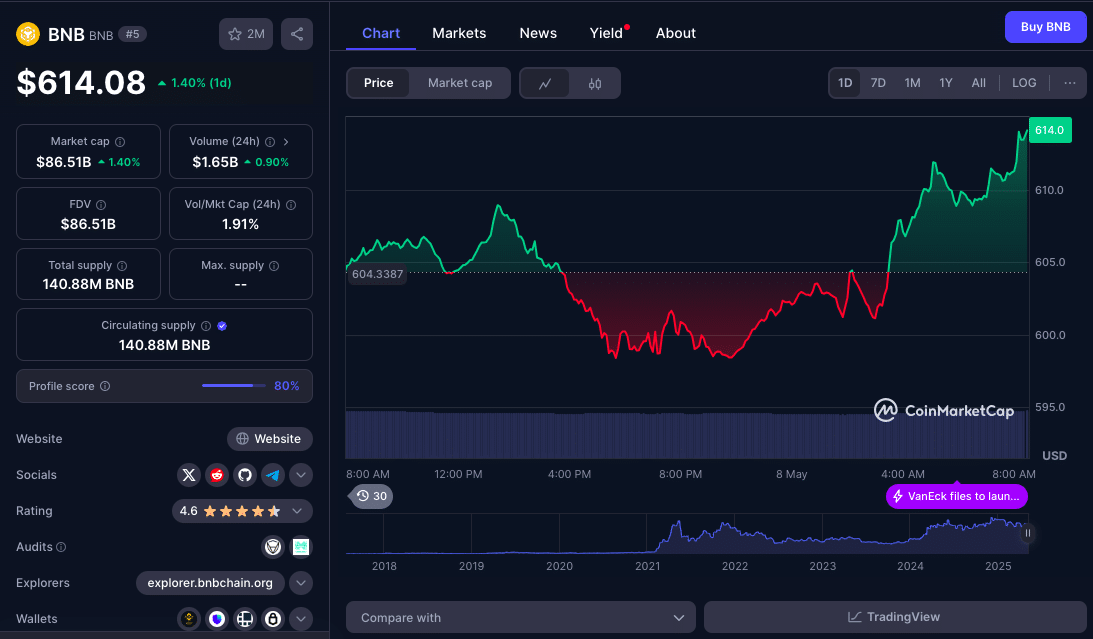Open the Chart tab
The width and height of the screenshot is (1093, 639).
click(x=381, y=33)
